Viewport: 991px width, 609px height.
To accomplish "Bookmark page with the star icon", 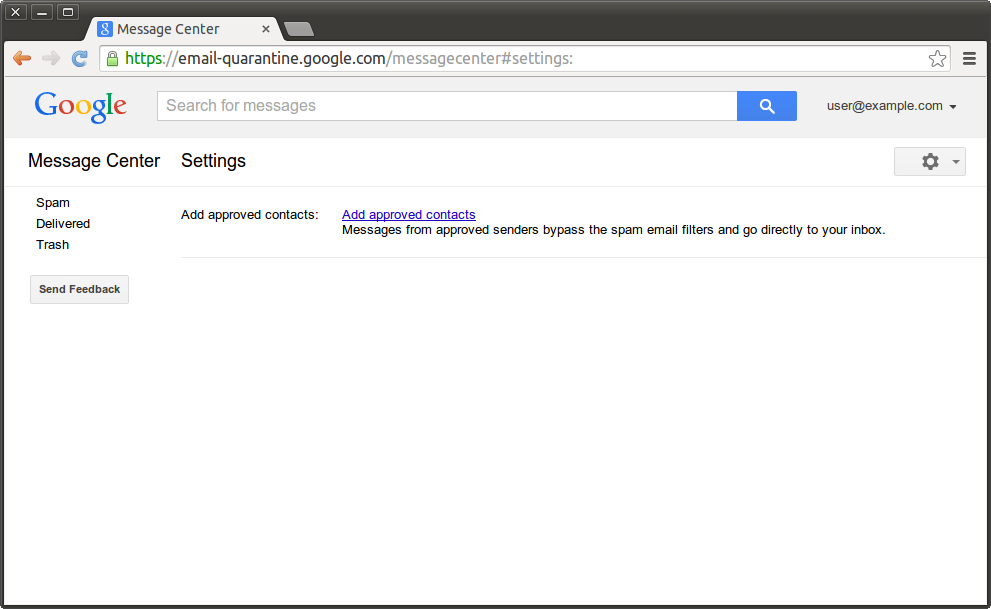I will (937, 59).
